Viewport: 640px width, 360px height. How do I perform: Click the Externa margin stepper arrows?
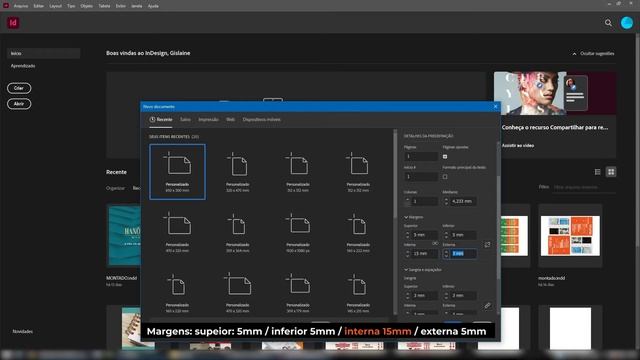tap(446, 253)
